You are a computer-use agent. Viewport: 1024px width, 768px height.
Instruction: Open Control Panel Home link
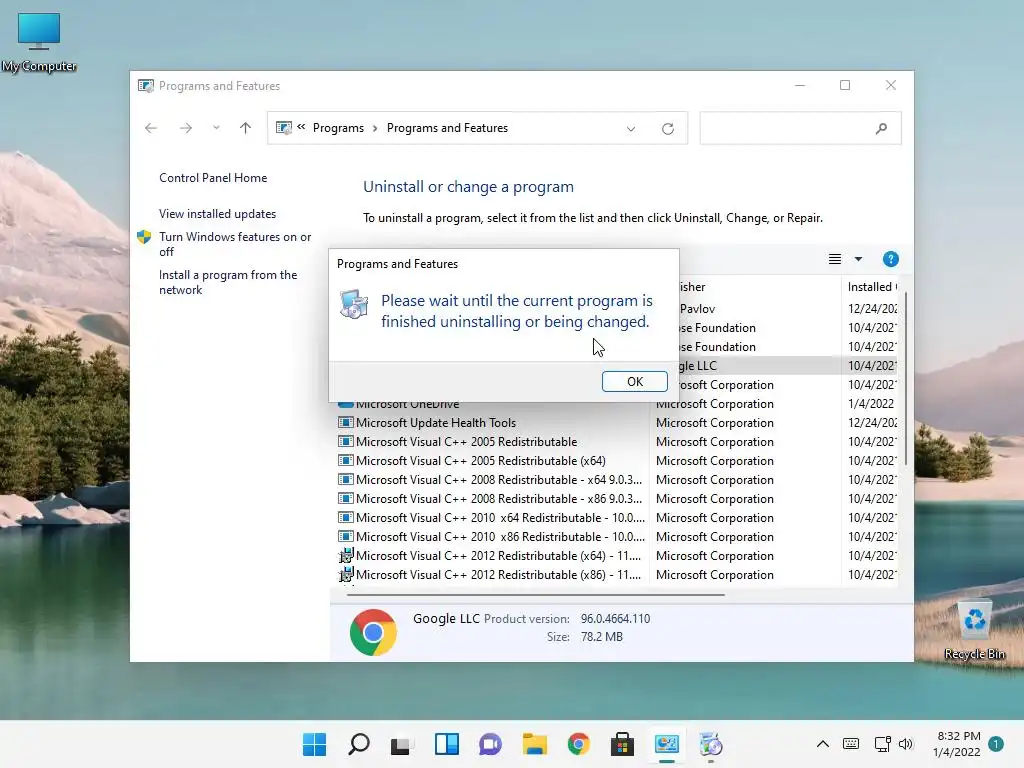click(213, 178)
